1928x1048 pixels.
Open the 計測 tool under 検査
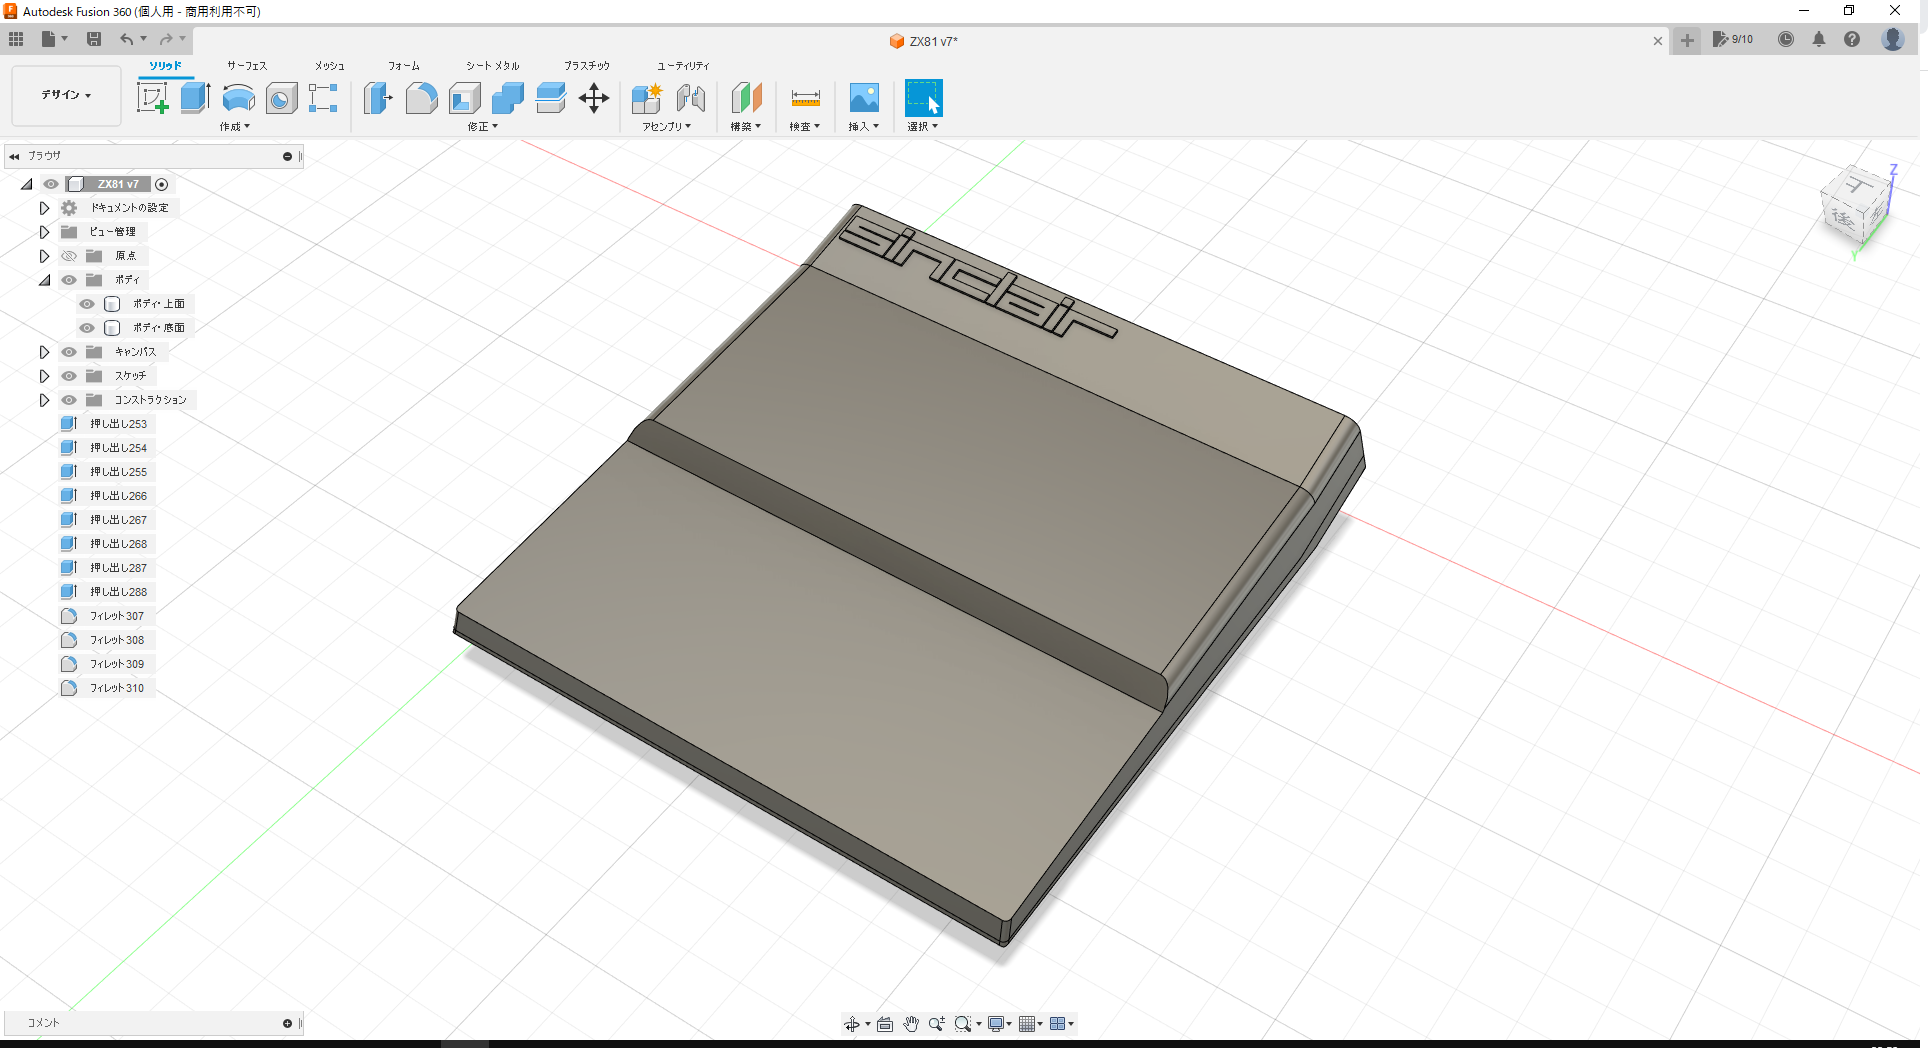coord(804,97)
